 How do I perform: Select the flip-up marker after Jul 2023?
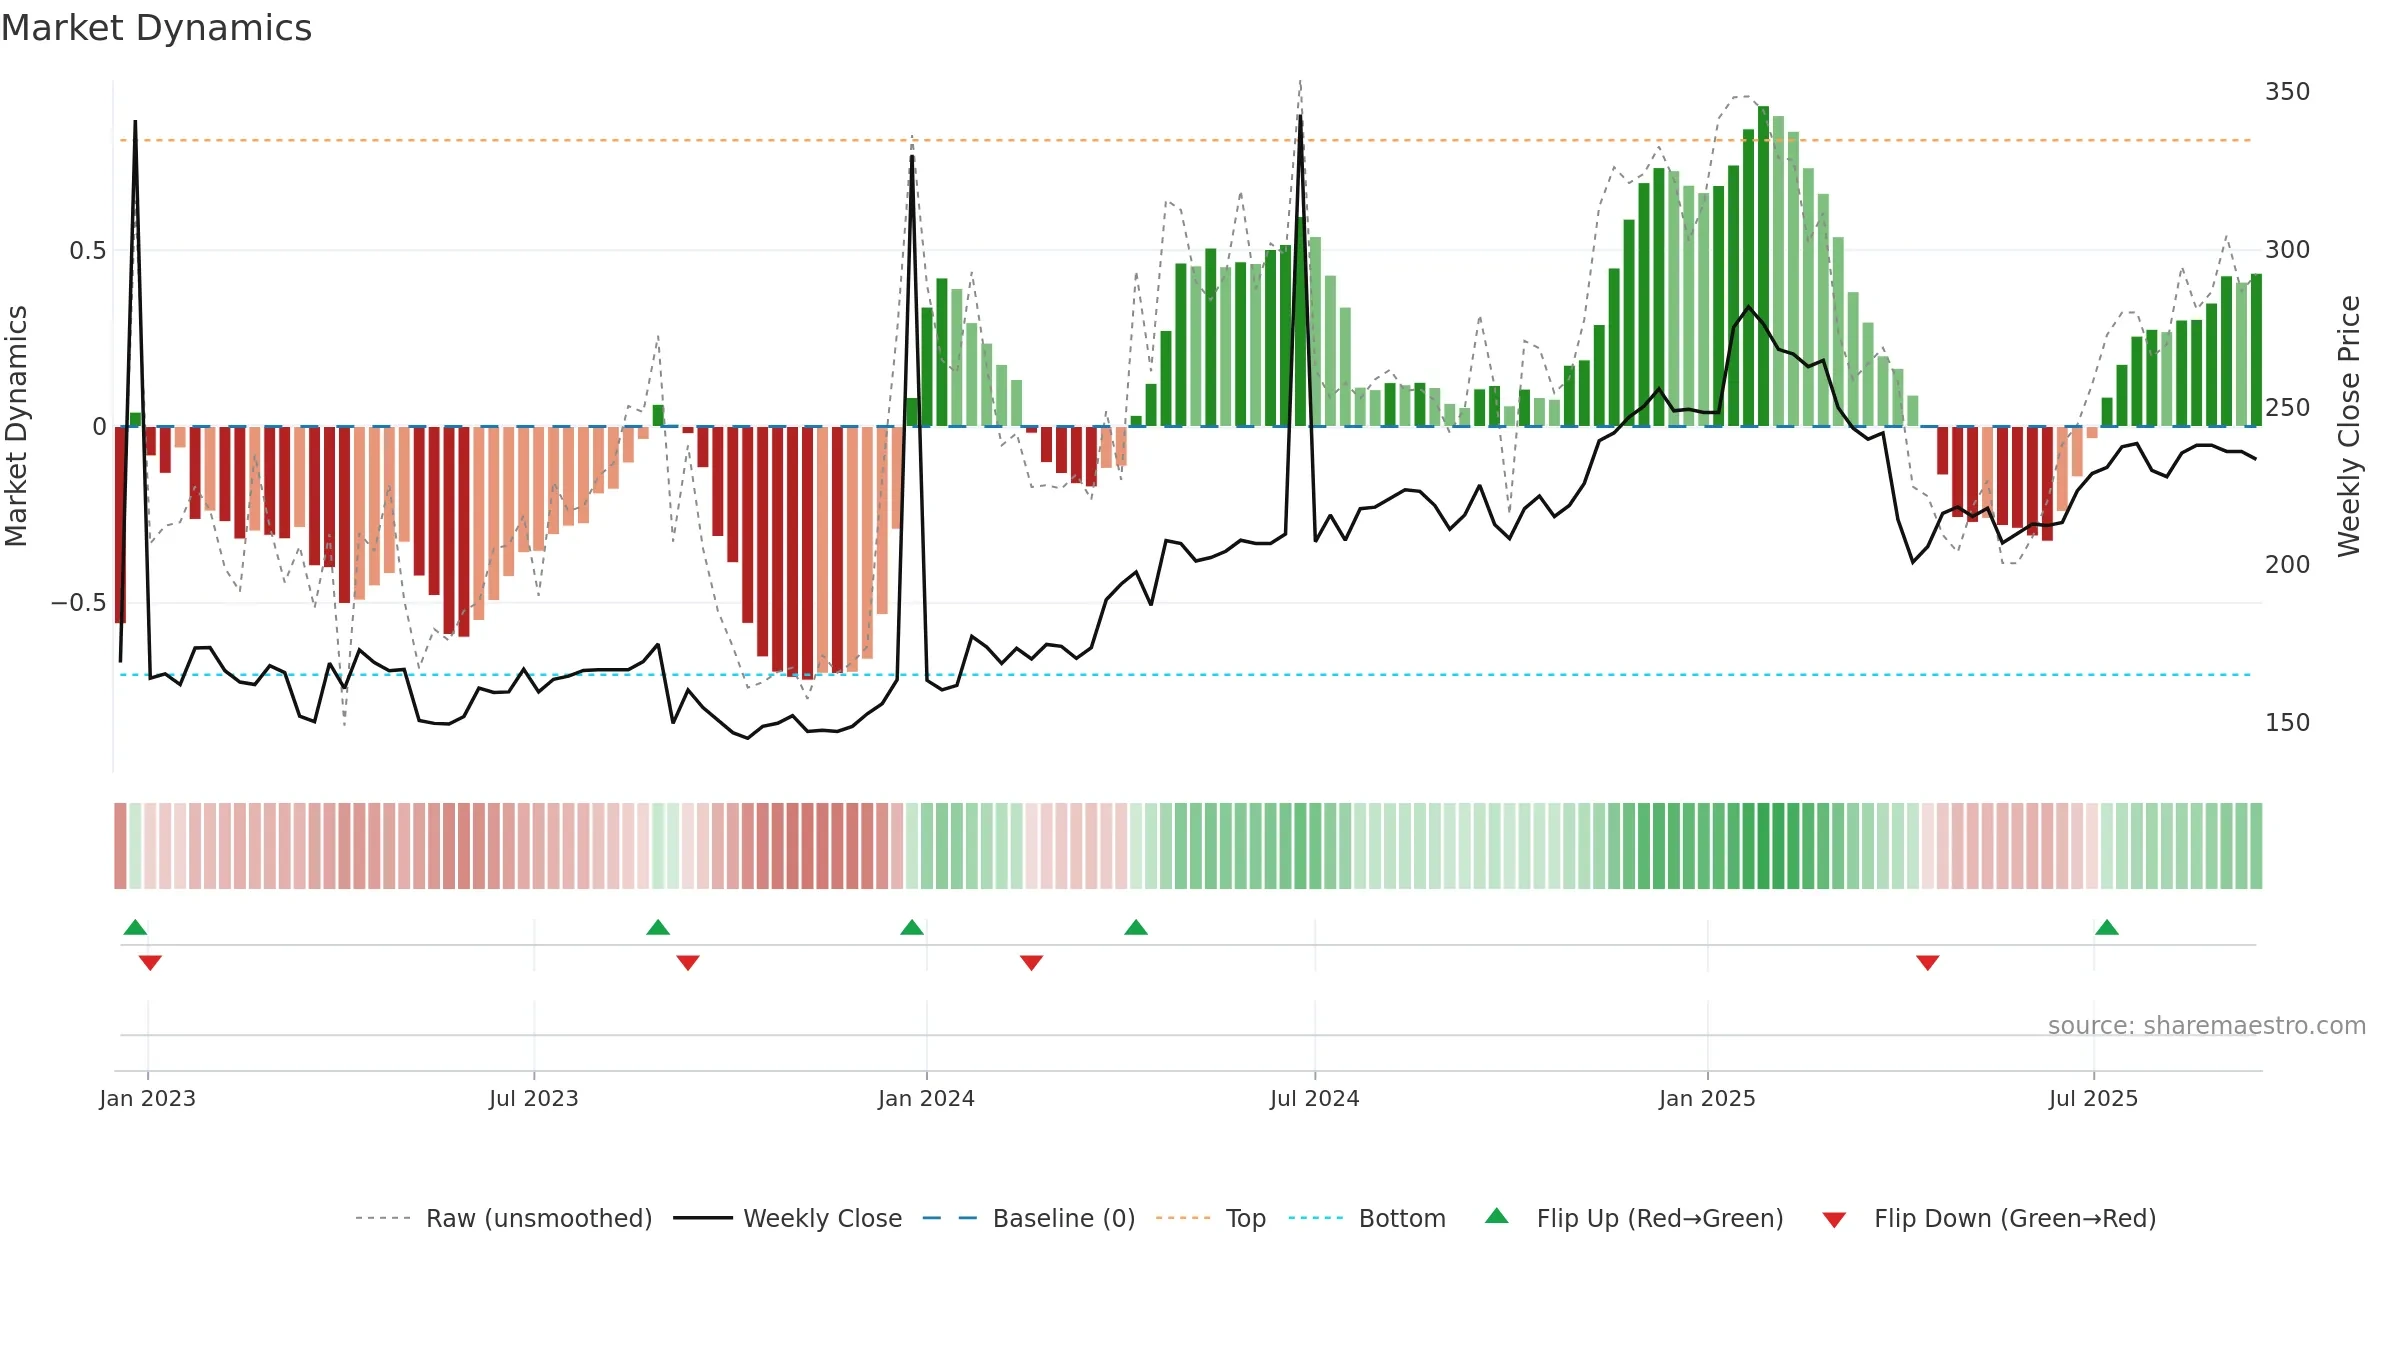click(658, 927)
